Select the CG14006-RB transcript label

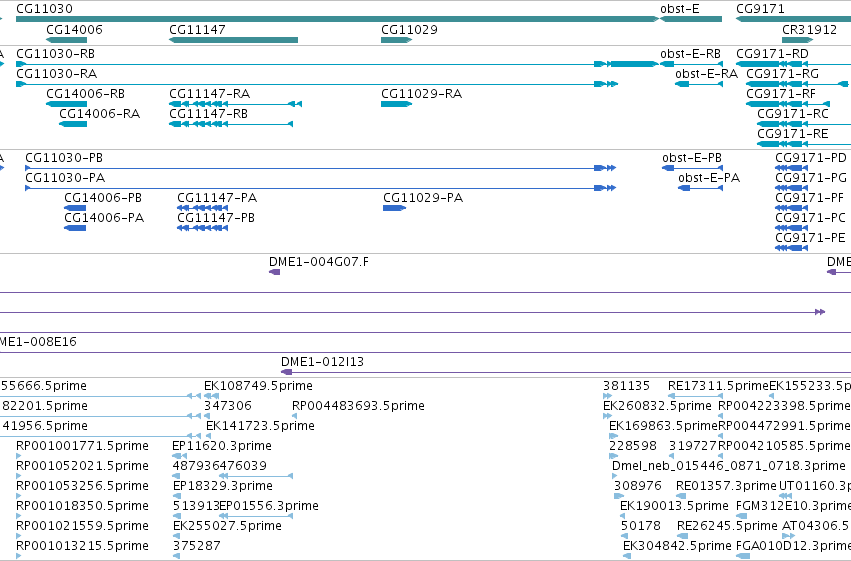[x=85, y=94]
